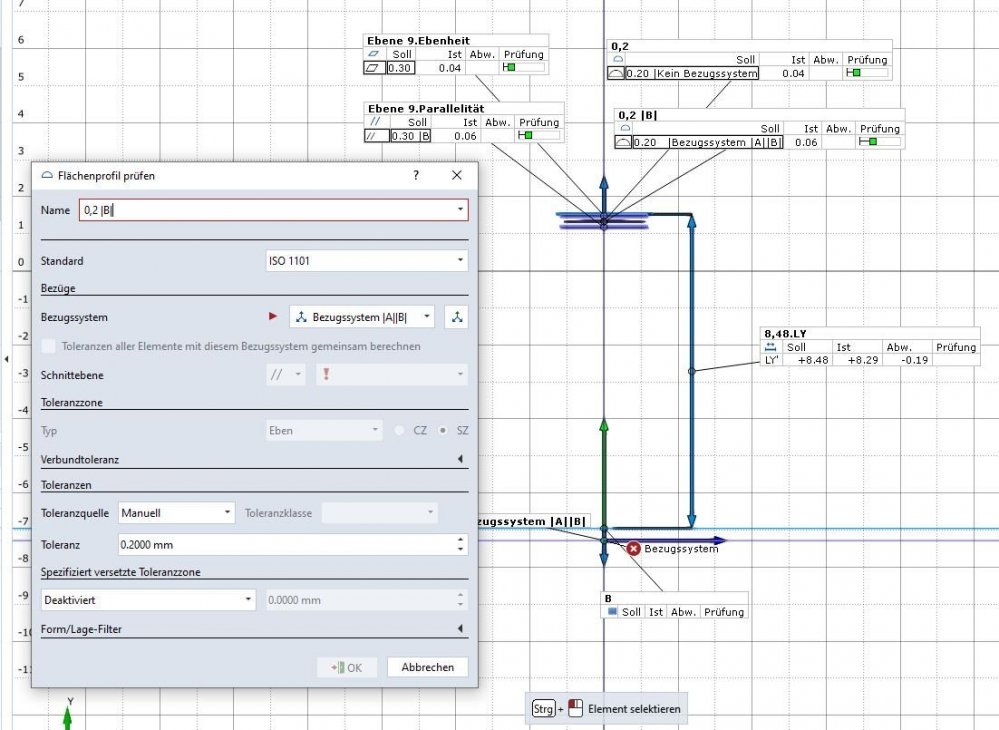Image resolution: width=999 pixels, height=730 pixels.
Task: Click the parallelism symbol in Ebene 9.Parallelität label
Action: (374, 136)
